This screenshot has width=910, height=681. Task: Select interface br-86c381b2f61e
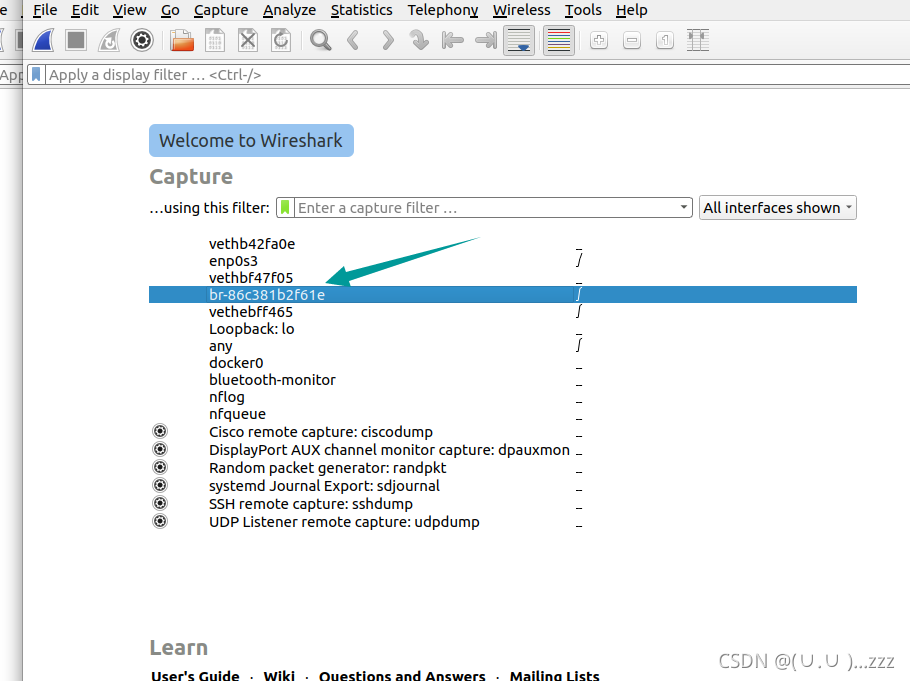(x=503, y=294)
